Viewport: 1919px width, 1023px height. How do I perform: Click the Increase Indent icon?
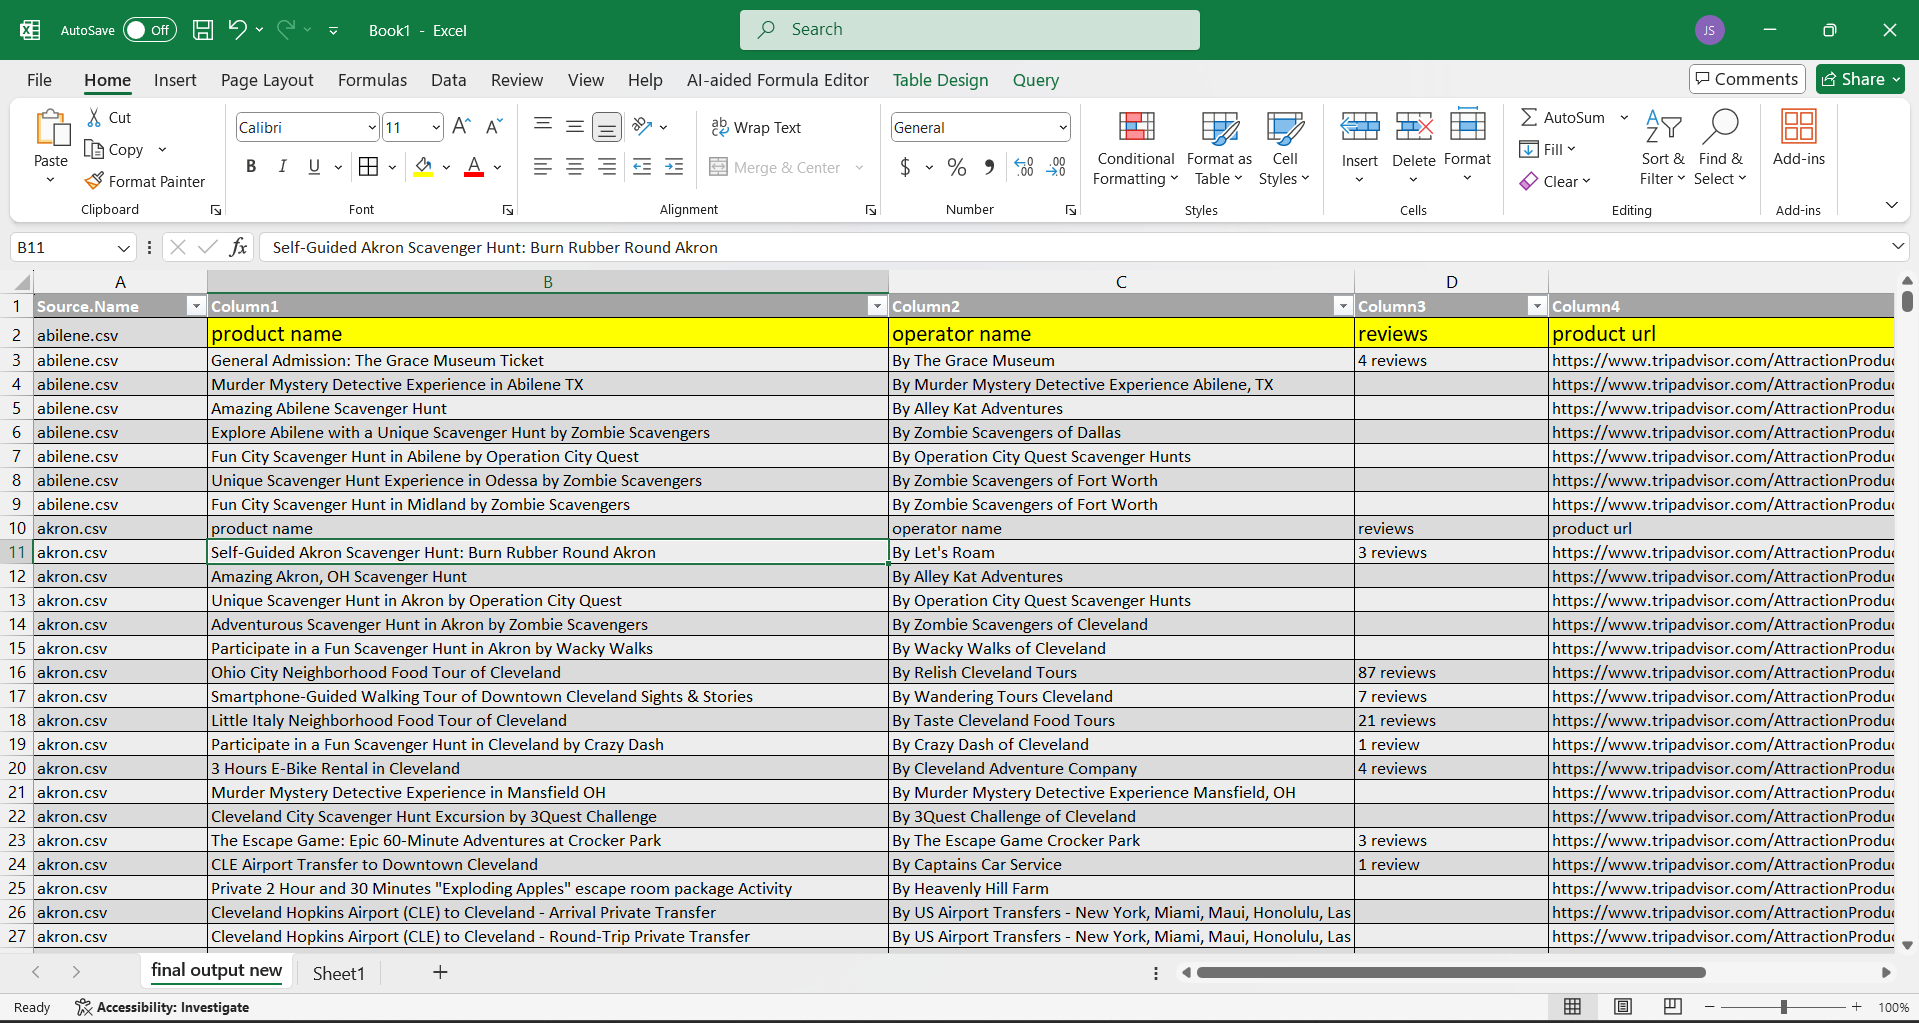674,167
